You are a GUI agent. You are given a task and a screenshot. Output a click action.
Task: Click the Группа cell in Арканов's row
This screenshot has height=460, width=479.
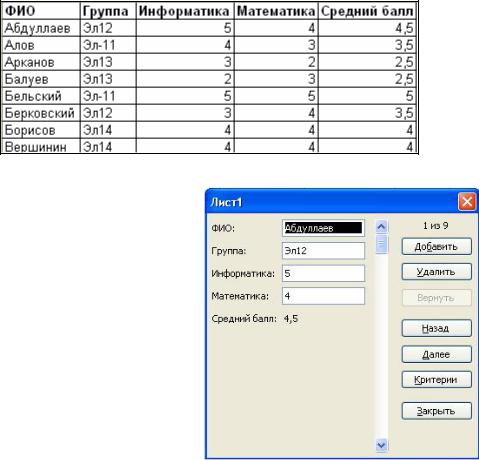(108, 62)
